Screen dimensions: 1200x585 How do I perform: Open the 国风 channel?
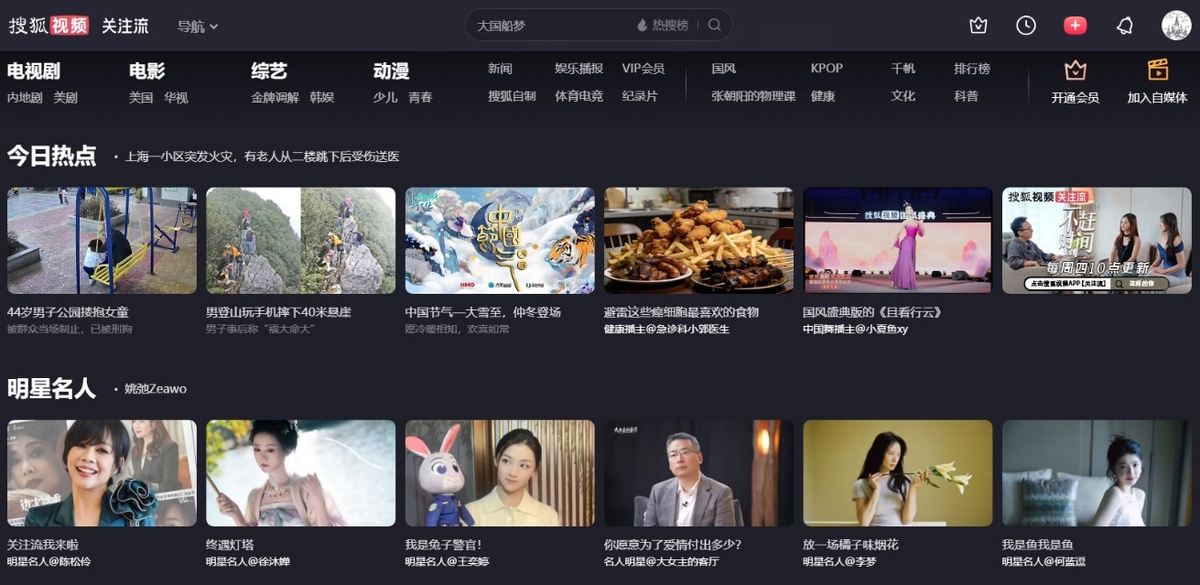pyautogui.click(x=724, y=69)
